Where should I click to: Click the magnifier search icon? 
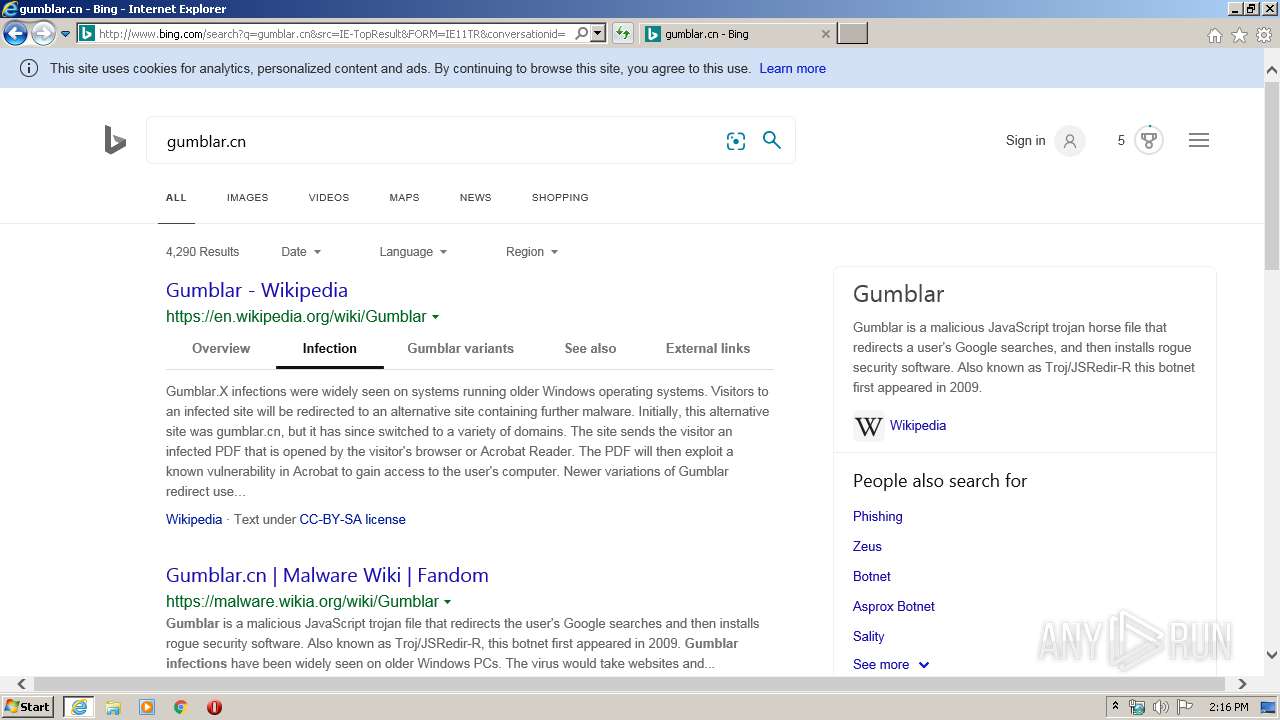(x=772, y=140)
